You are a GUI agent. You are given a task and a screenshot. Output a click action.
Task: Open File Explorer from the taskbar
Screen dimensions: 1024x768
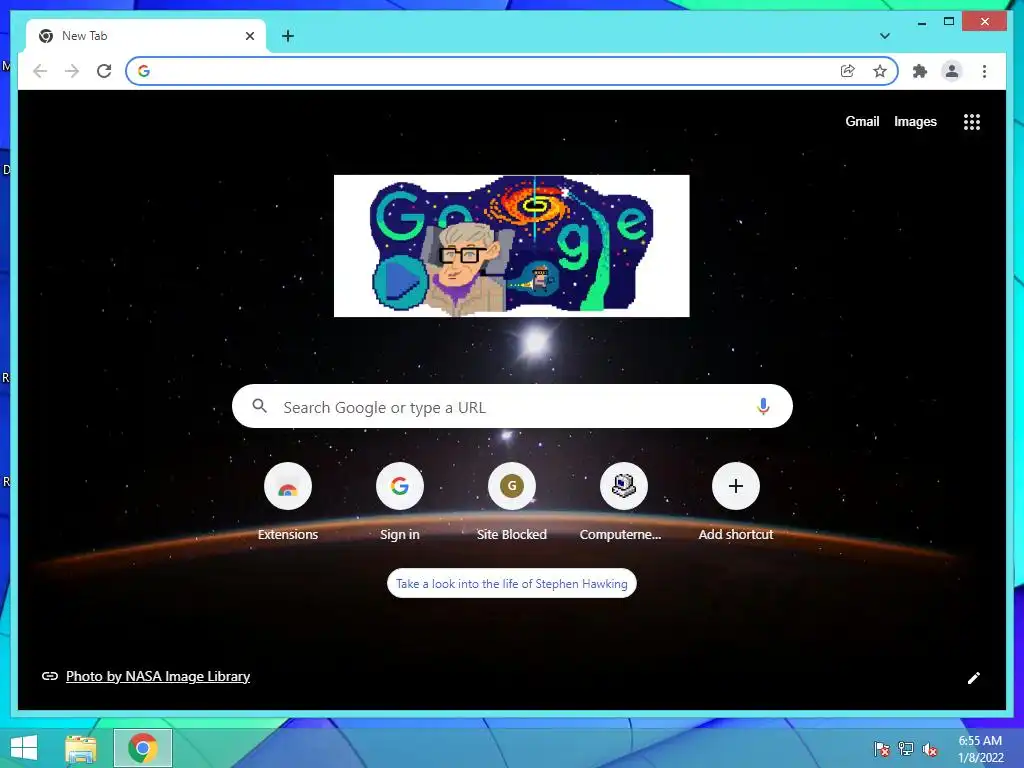(81, 748)
